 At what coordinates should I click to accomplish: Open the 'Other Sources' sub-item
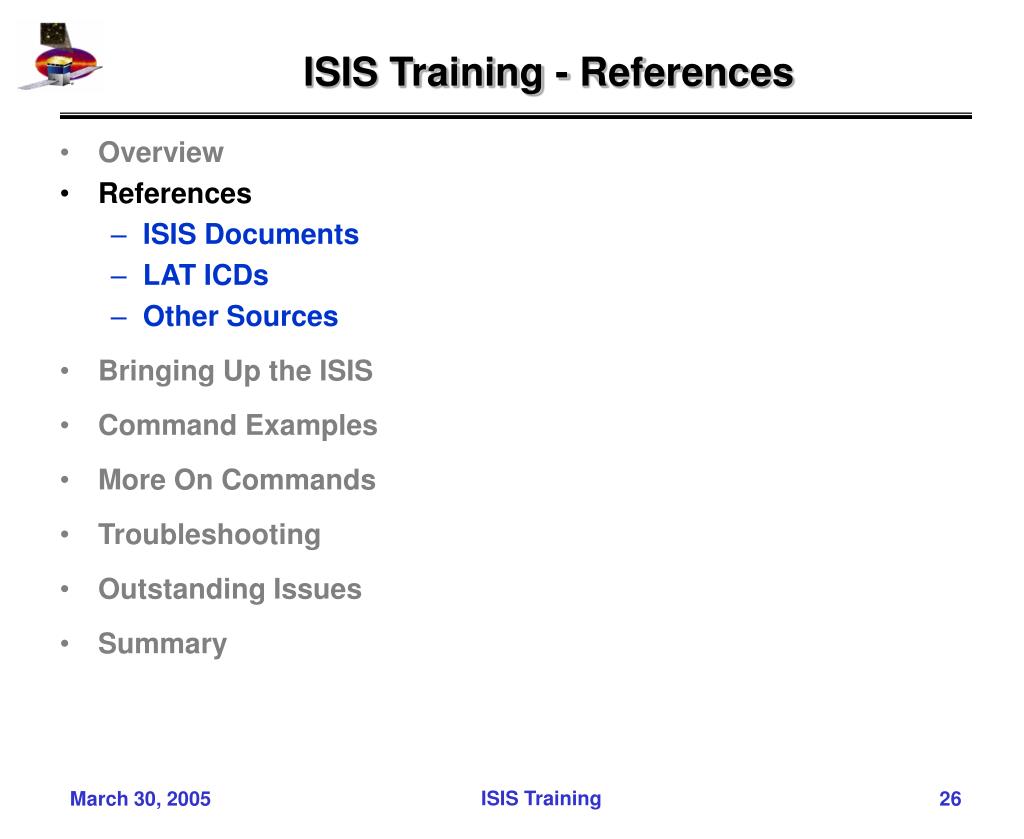(240, 316)
